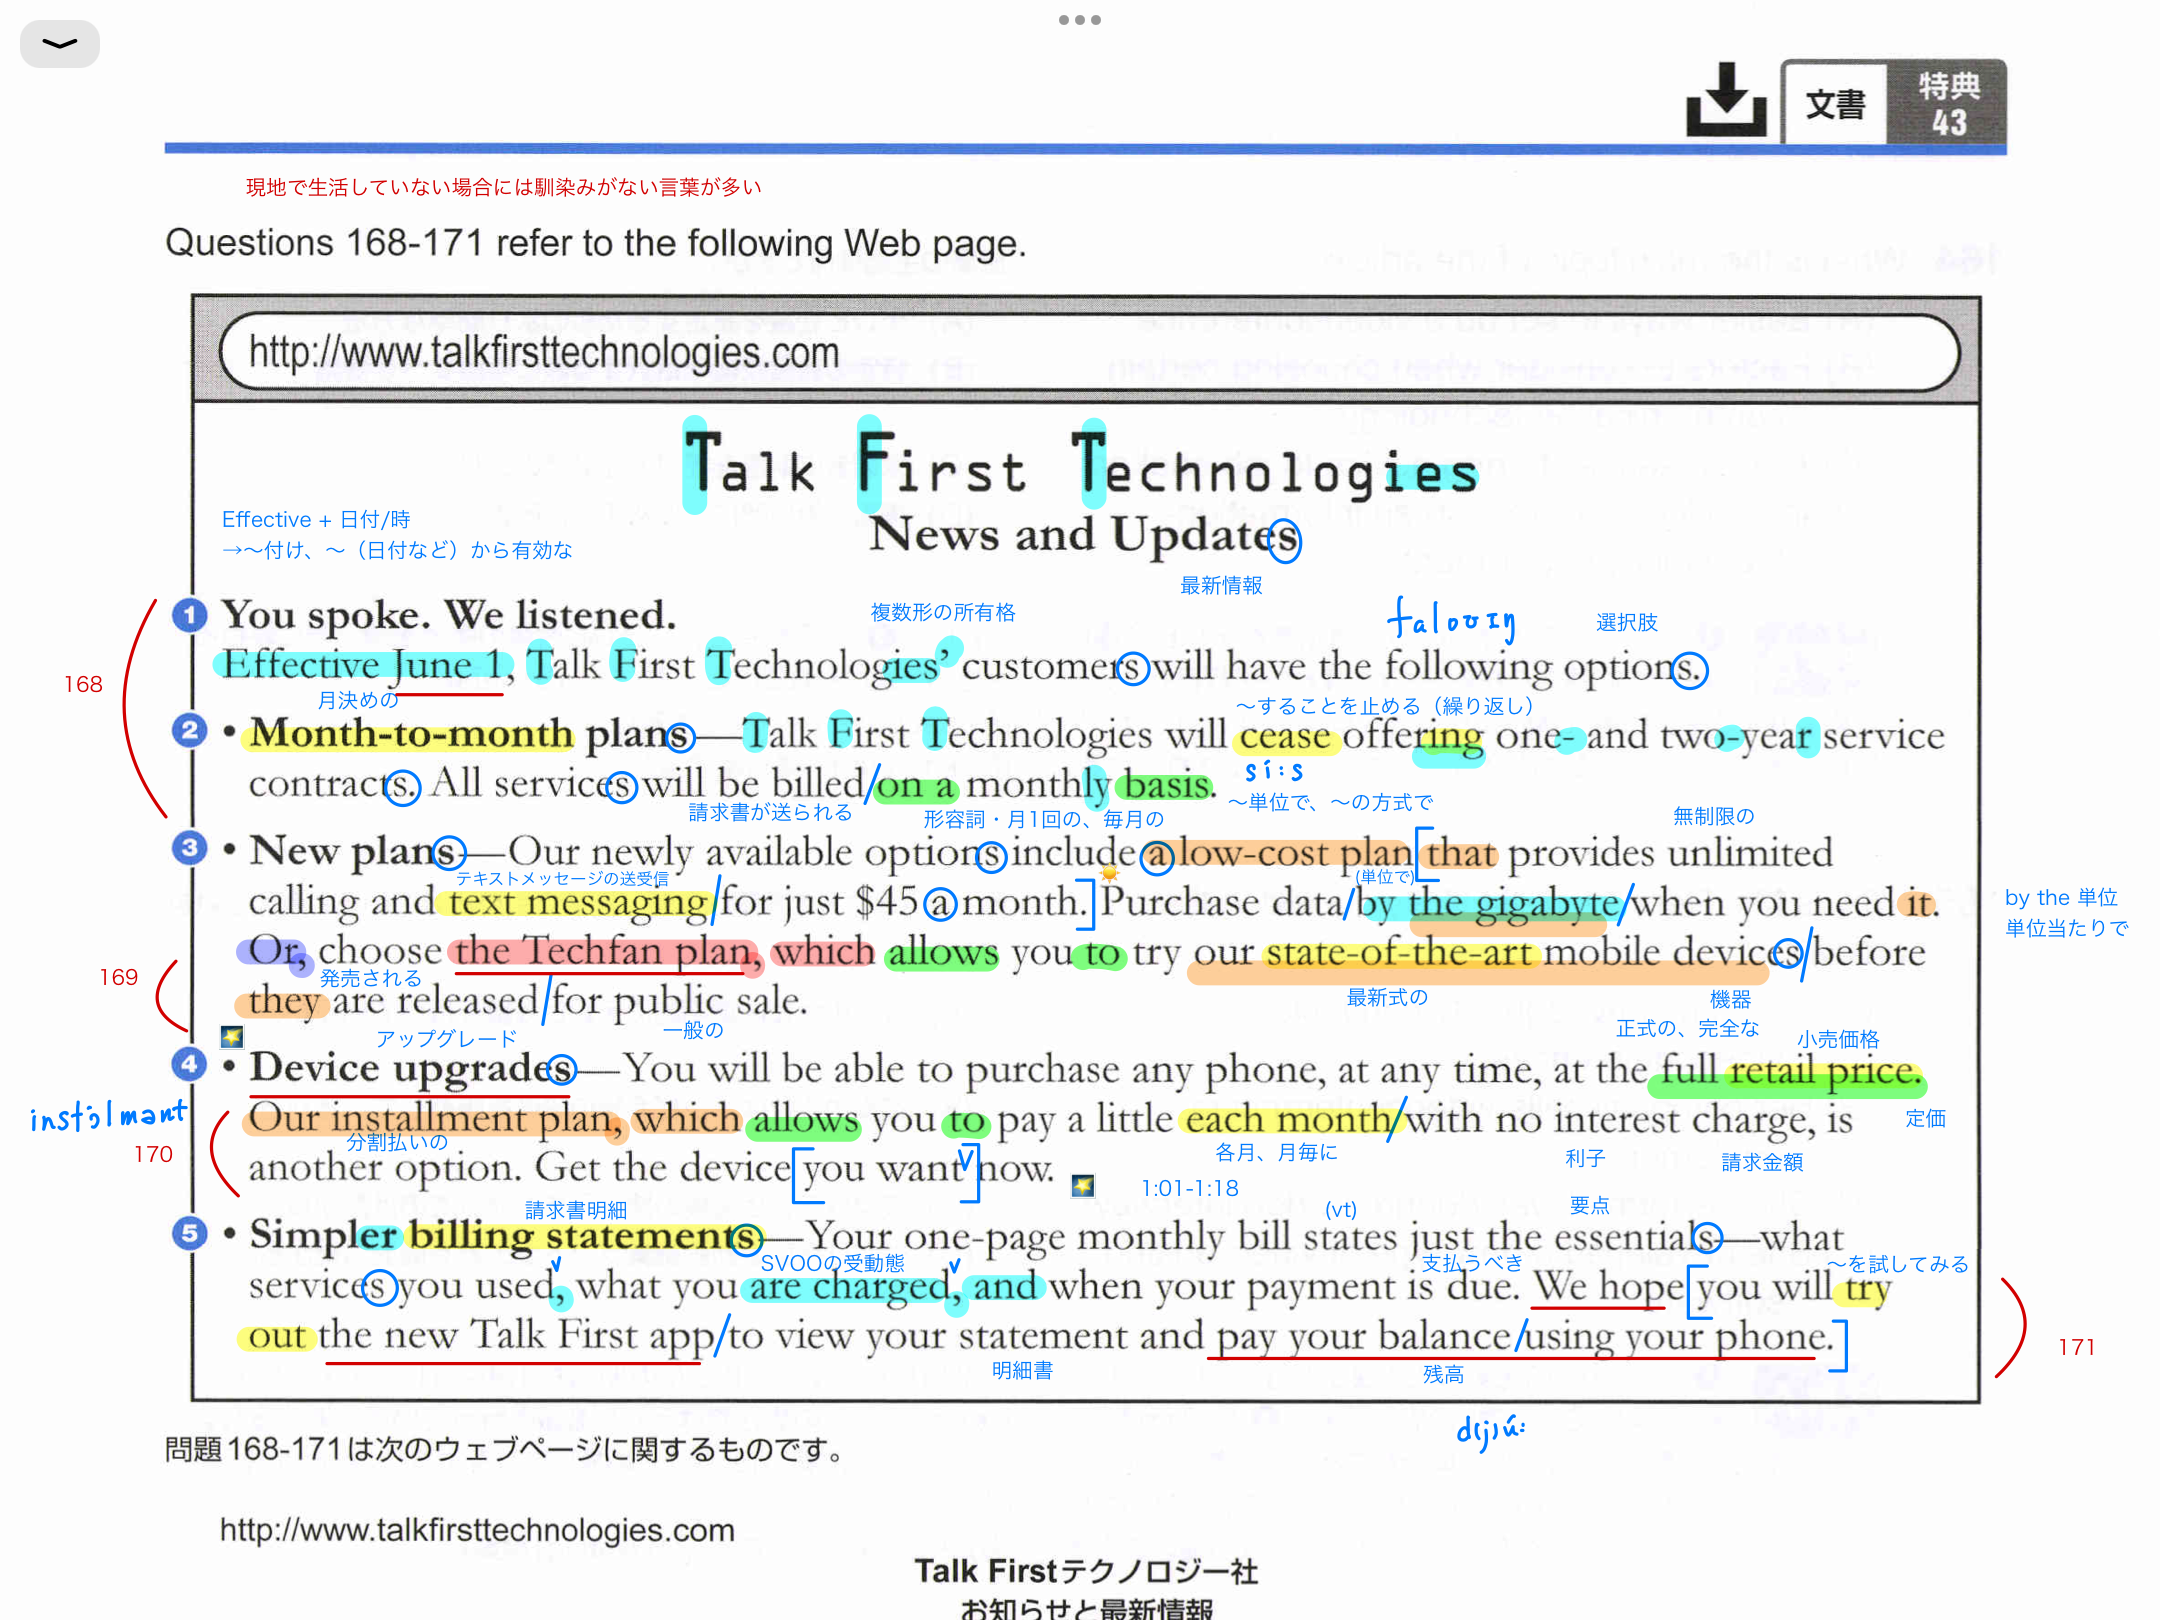Tap the highlighted phrase Effective June 1
The image size is (2160, 1620).
pos(362,664)
